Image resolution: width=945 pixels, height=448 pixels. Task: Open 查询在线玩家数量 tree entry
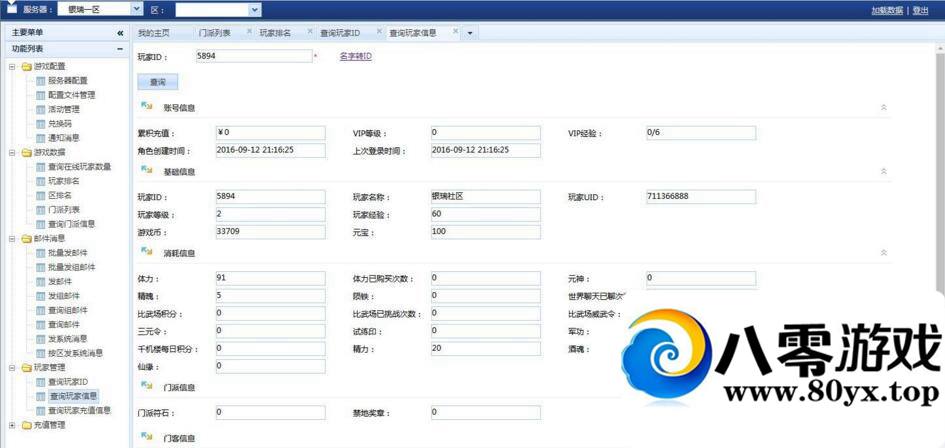coord(80,166)
